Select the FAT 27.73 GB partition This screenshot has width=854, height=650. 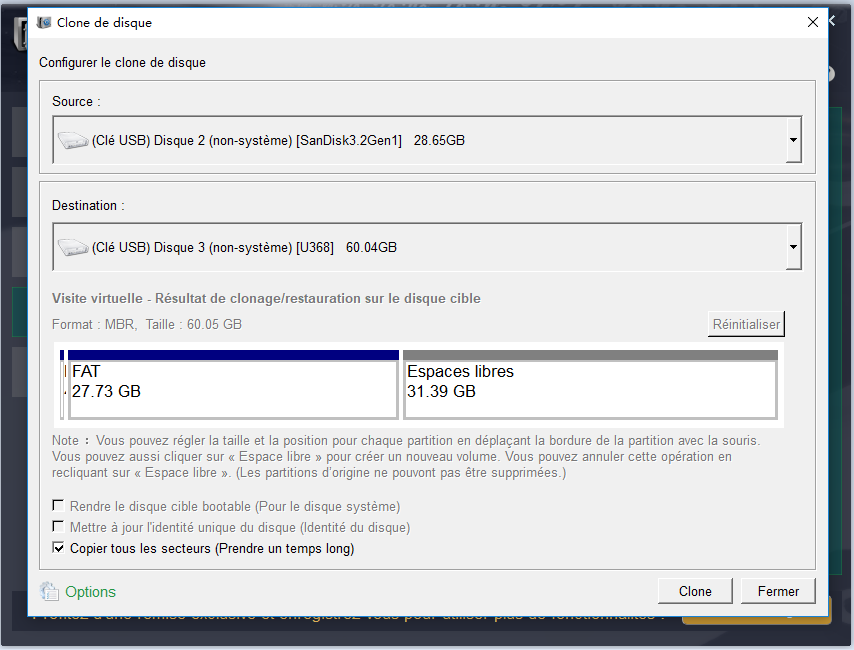point(232,388)
